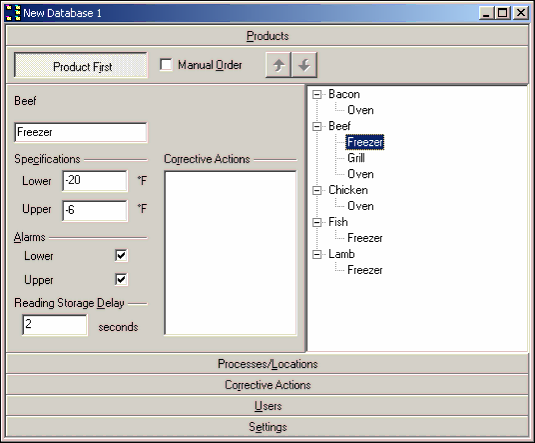Collapse the Beef tree node

click(317, 127)
